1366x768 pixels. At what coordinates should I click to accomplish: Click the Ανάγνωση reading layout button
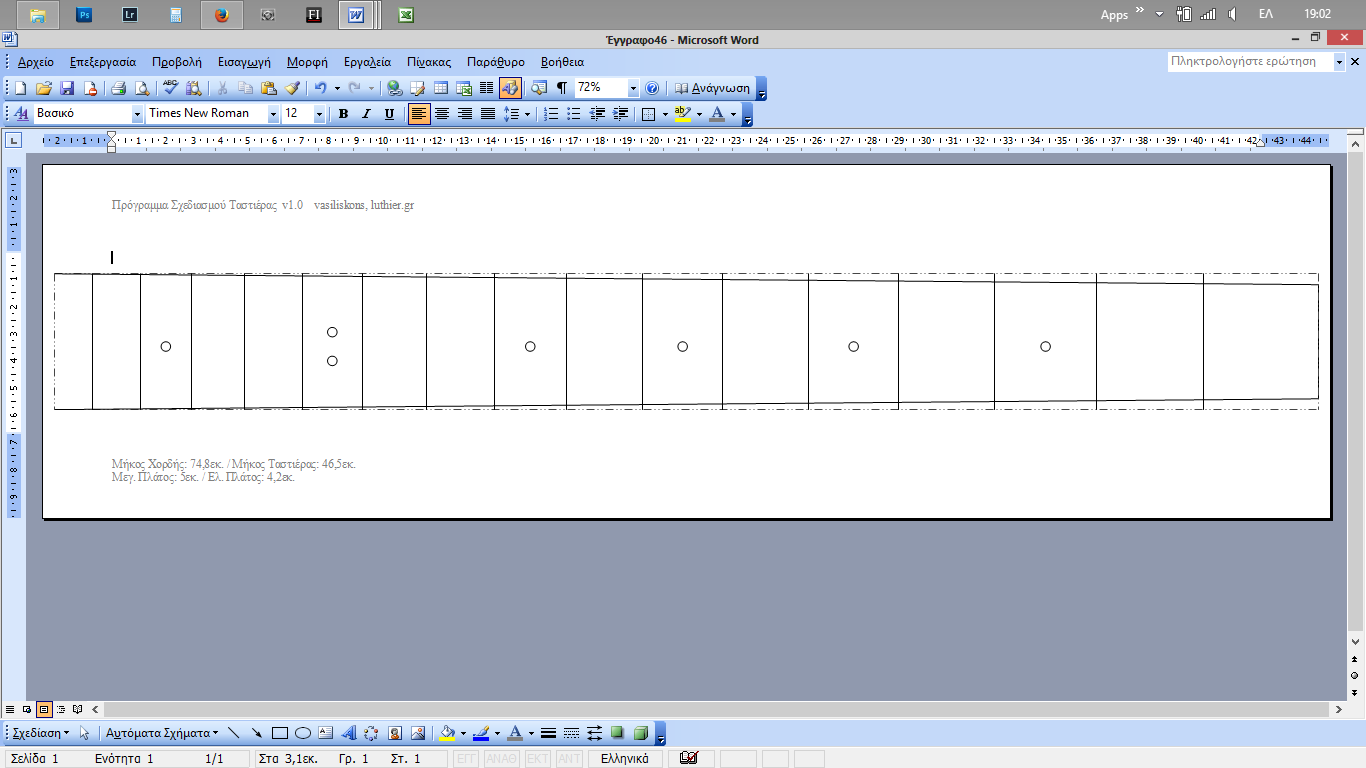click(713, 88)
